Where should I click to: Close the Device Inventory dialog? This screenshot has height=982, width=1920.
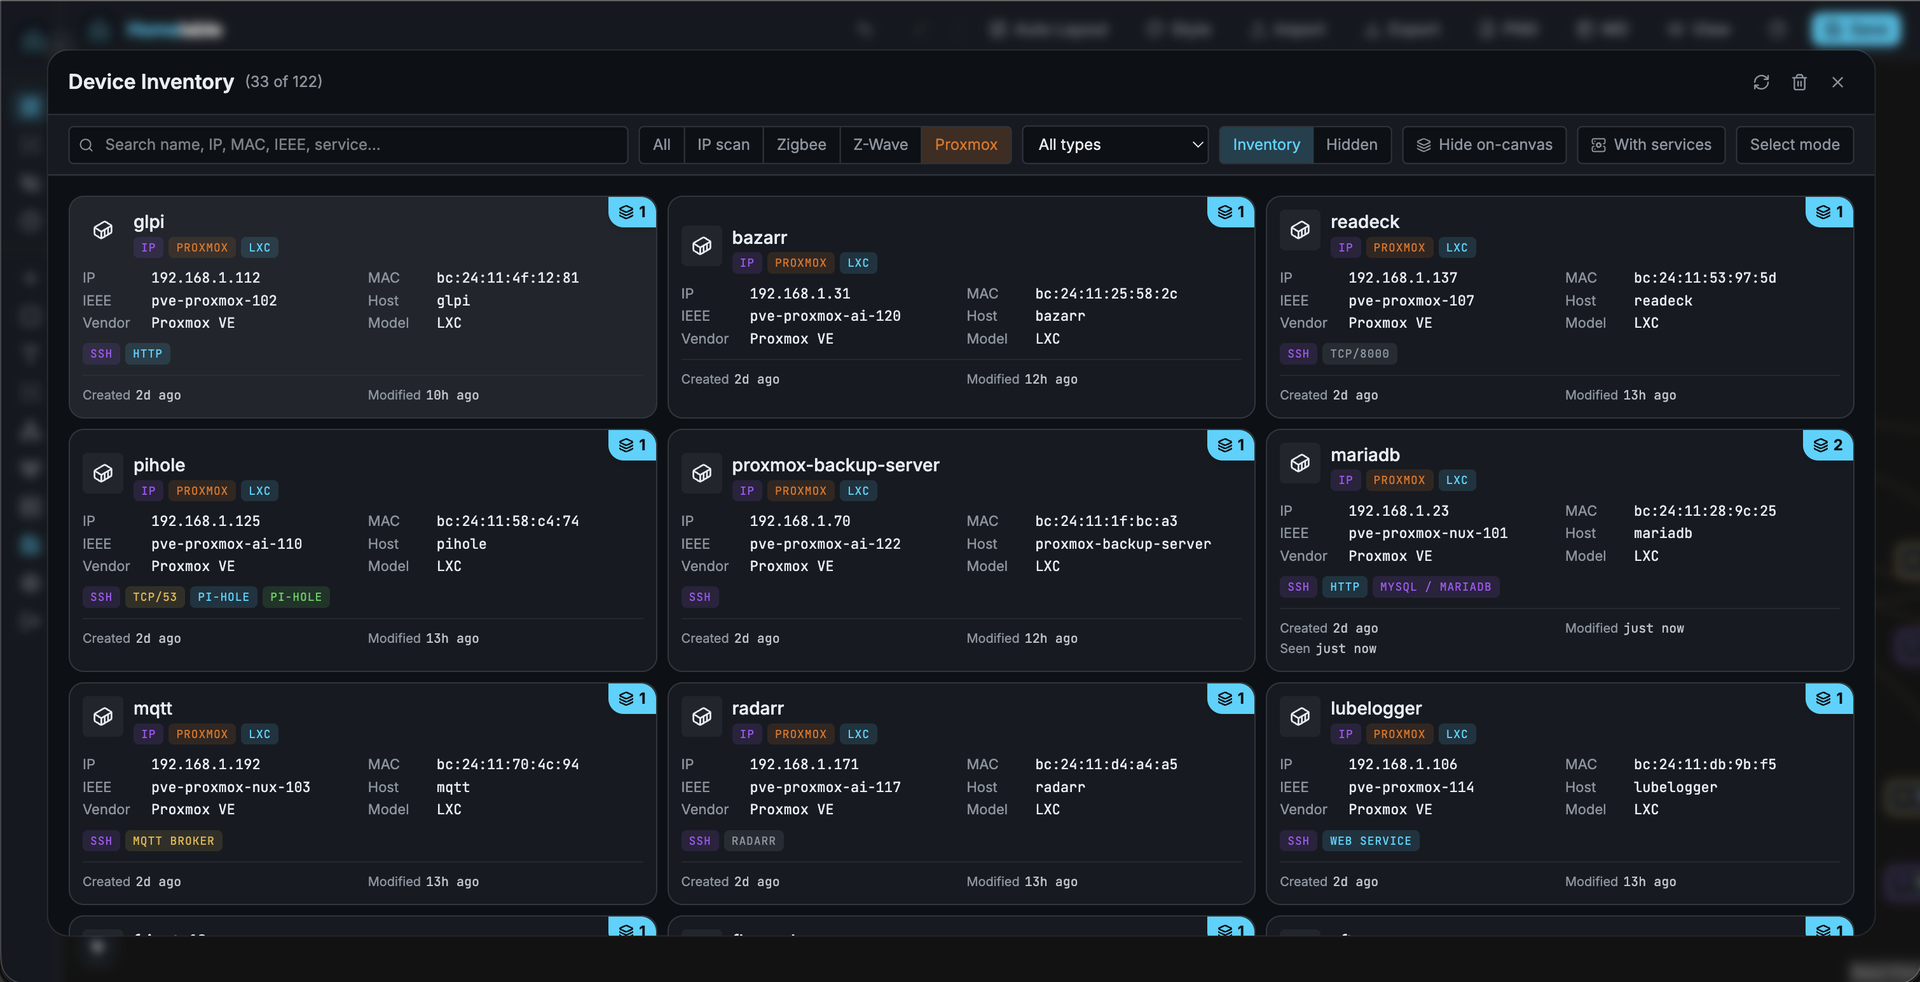[x=1837, y=82]
